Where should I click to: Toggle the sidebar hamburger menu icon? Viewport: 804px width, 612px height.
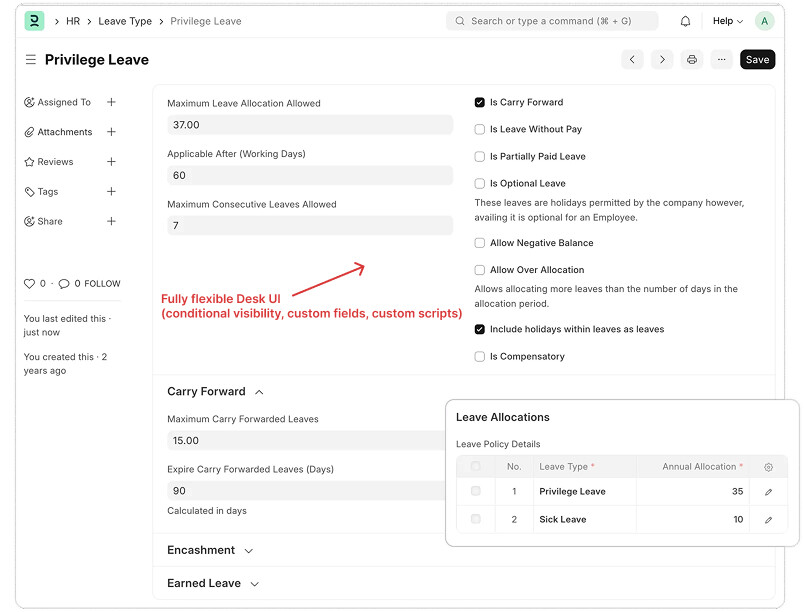coord(31,60)
